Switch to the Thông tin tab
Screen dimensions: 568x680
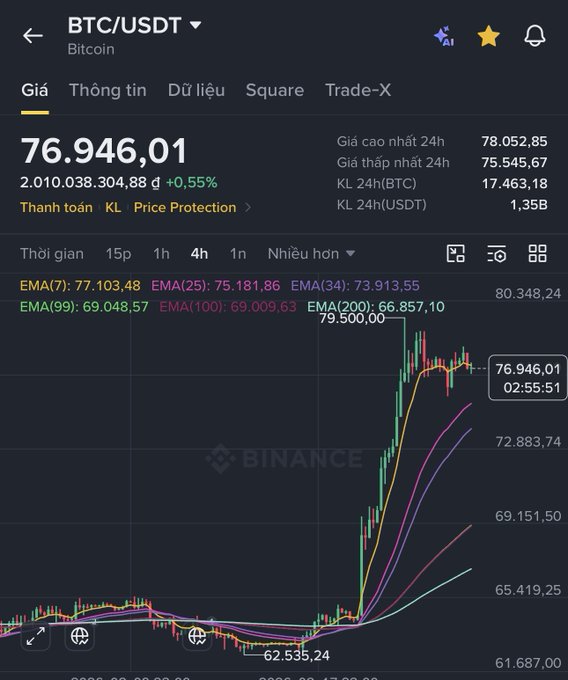click(x=108, y=90)
